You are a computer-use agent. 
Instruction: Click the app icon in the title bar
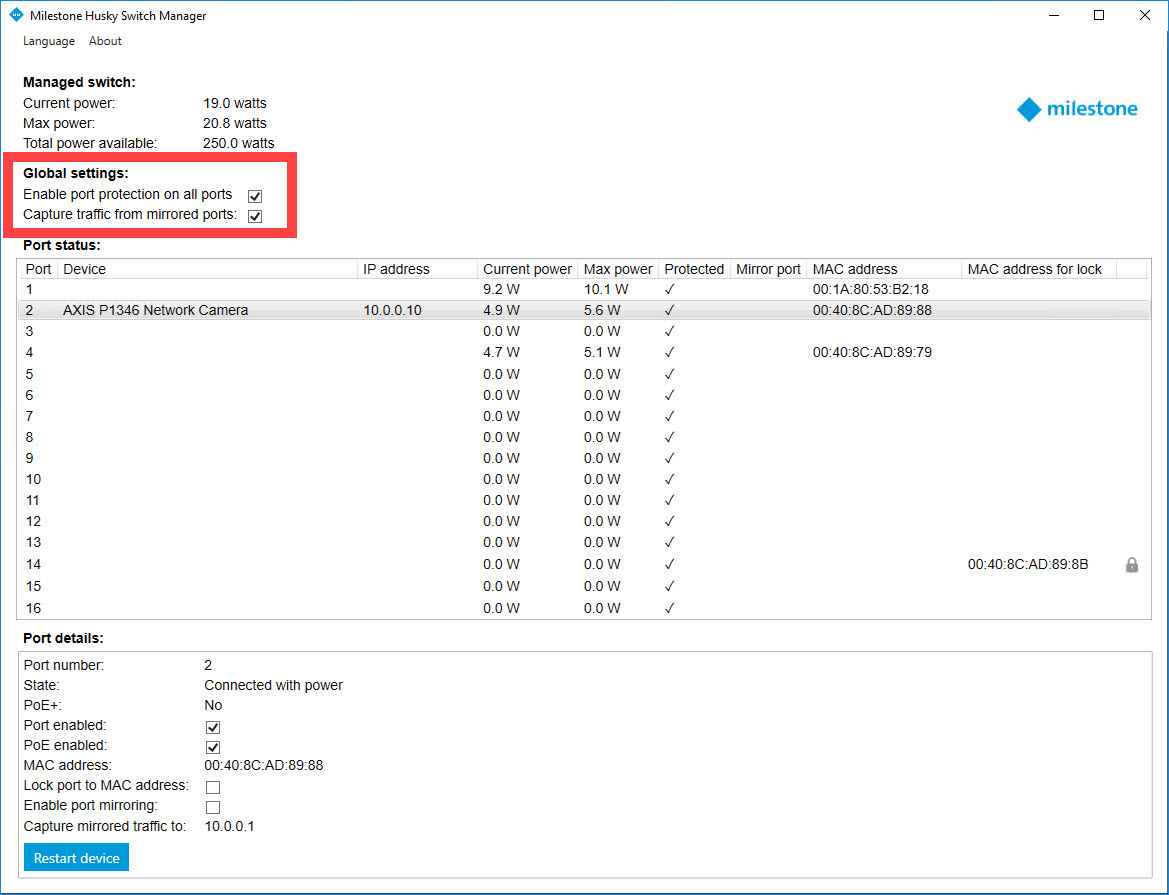pos(15,16)
